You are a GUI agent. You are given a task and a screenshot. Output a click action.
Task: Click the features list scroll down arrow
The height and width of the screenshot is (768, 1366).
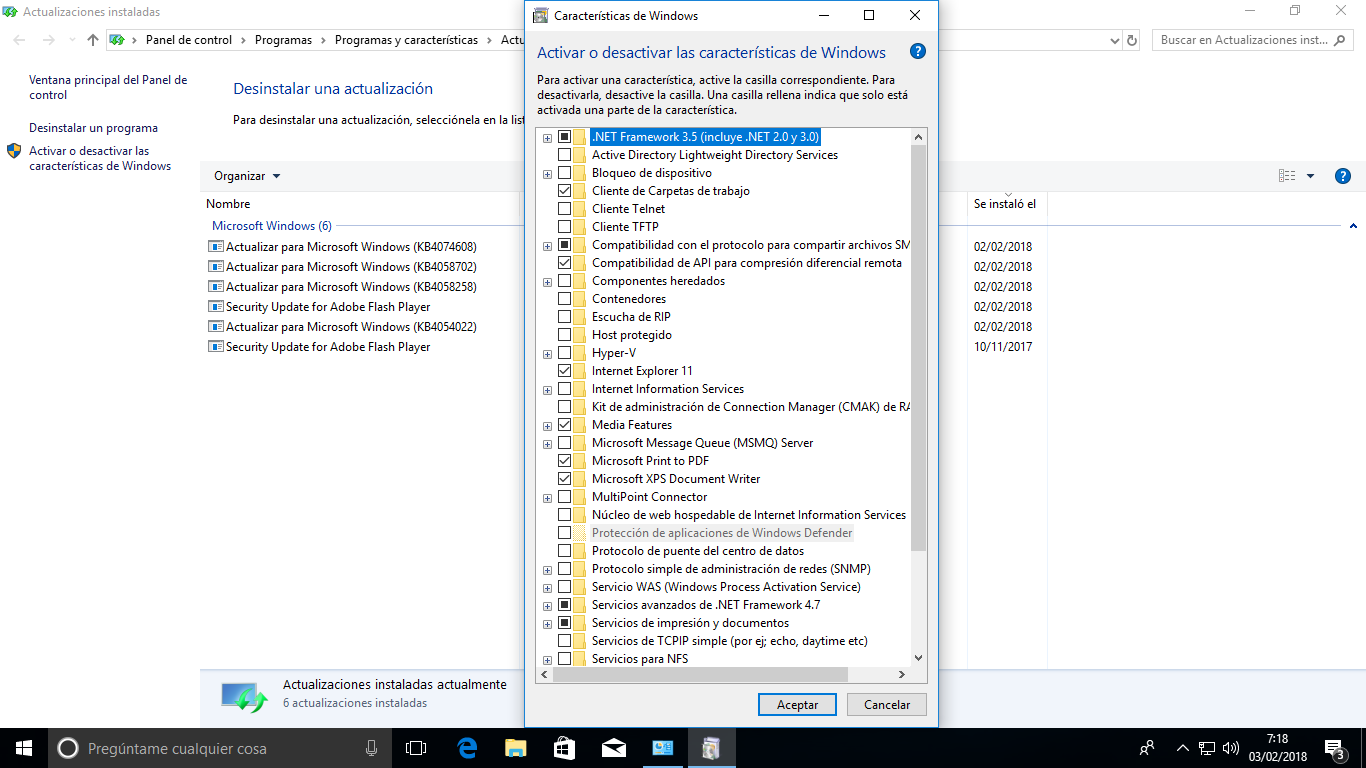click(919, 658)
